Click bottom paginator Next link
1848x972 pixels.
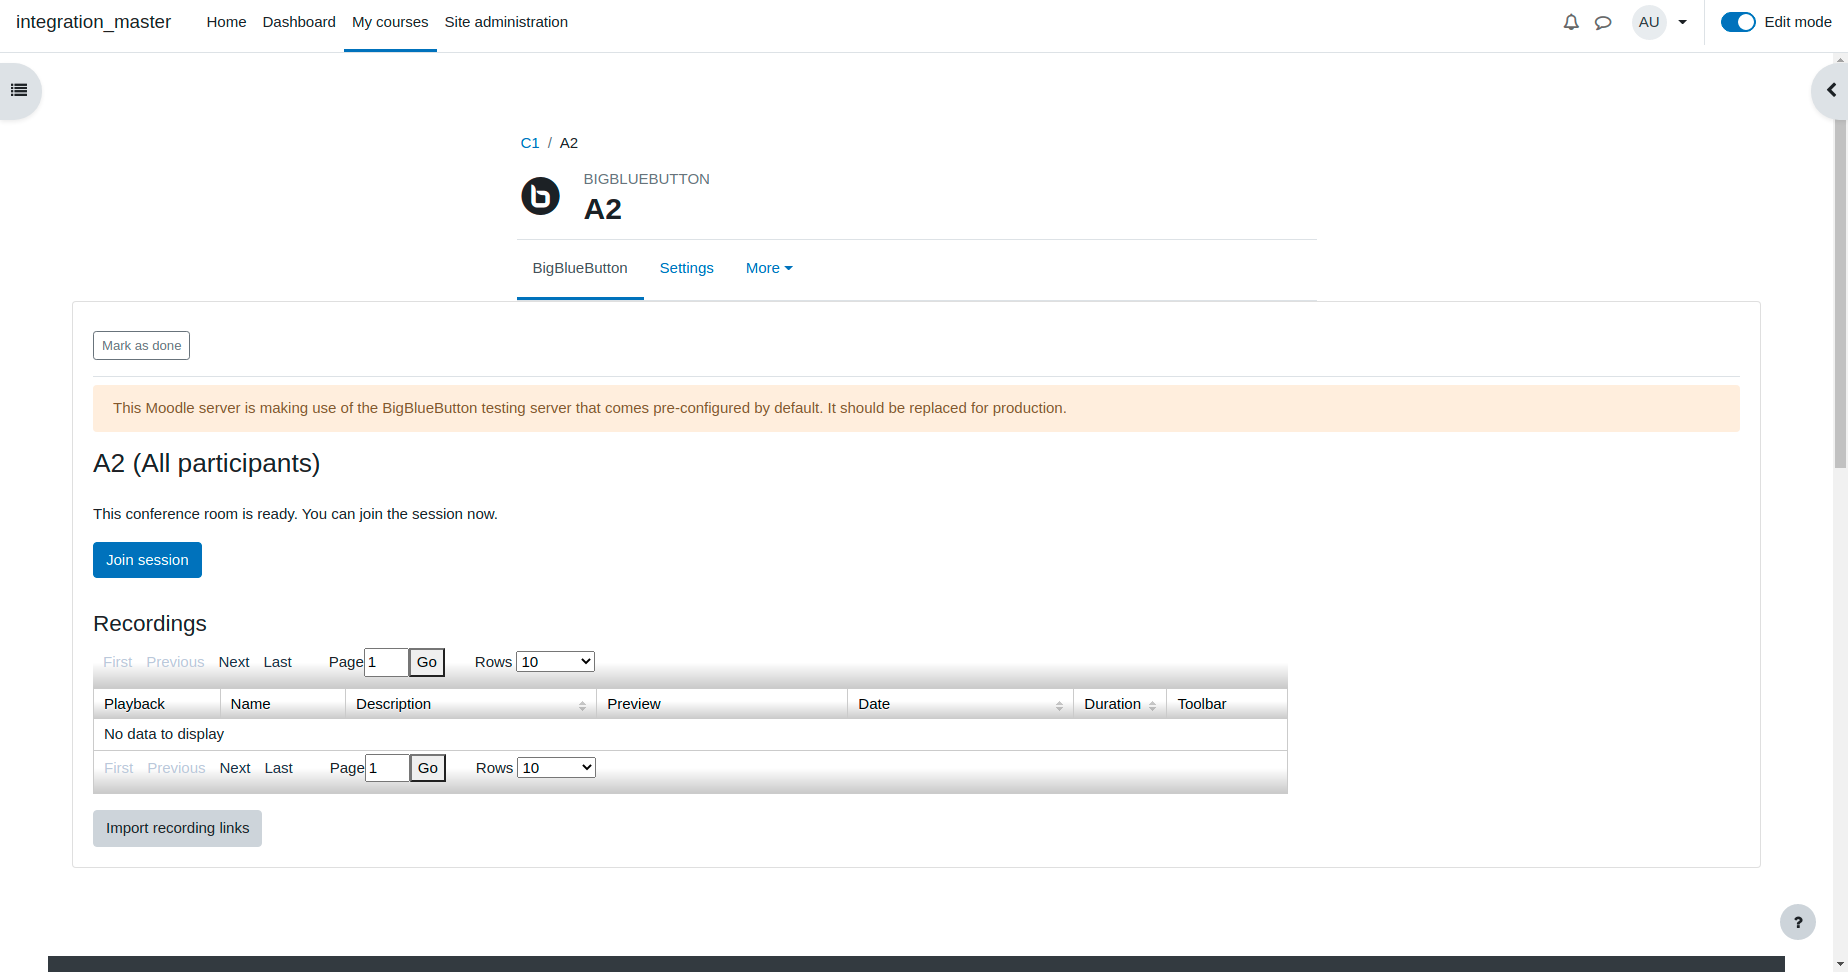(x=235, y=768)
